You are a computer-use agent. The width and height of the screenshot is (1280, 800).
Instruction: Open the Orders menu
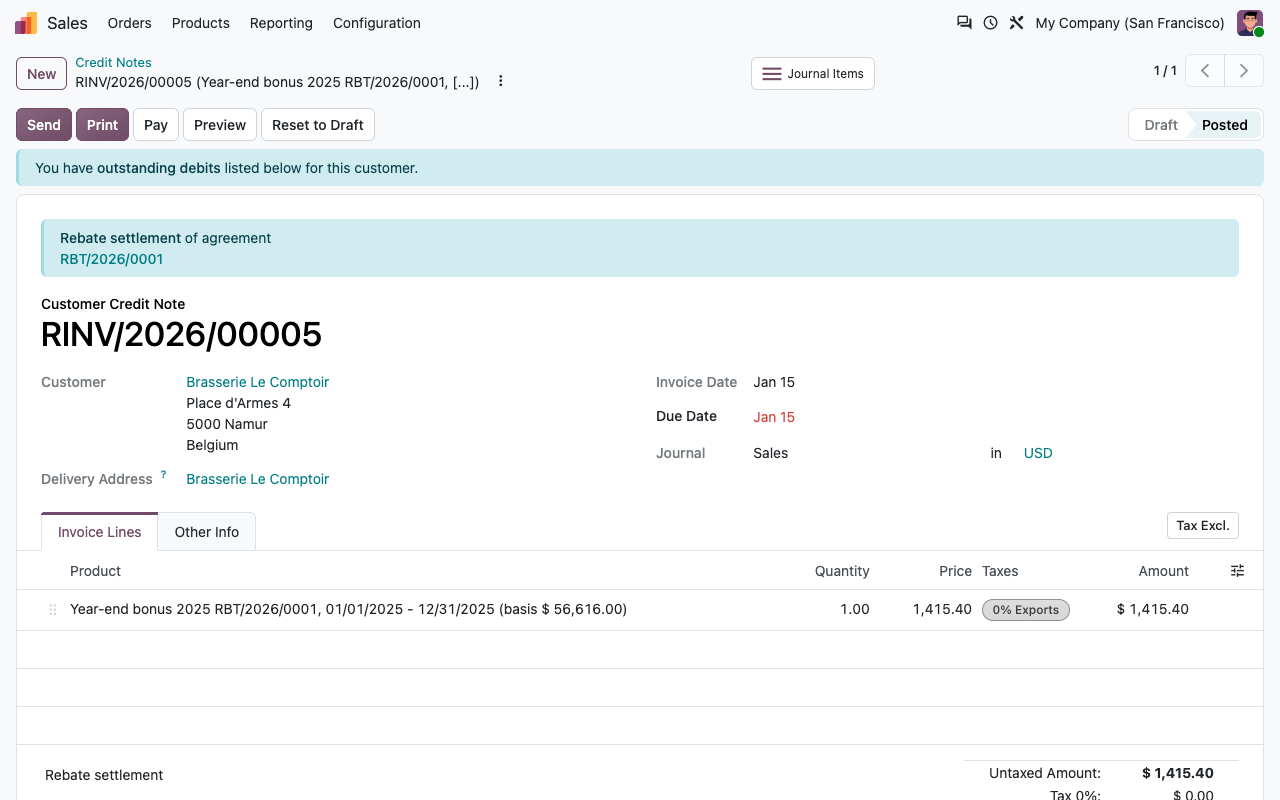click(130, 23)
